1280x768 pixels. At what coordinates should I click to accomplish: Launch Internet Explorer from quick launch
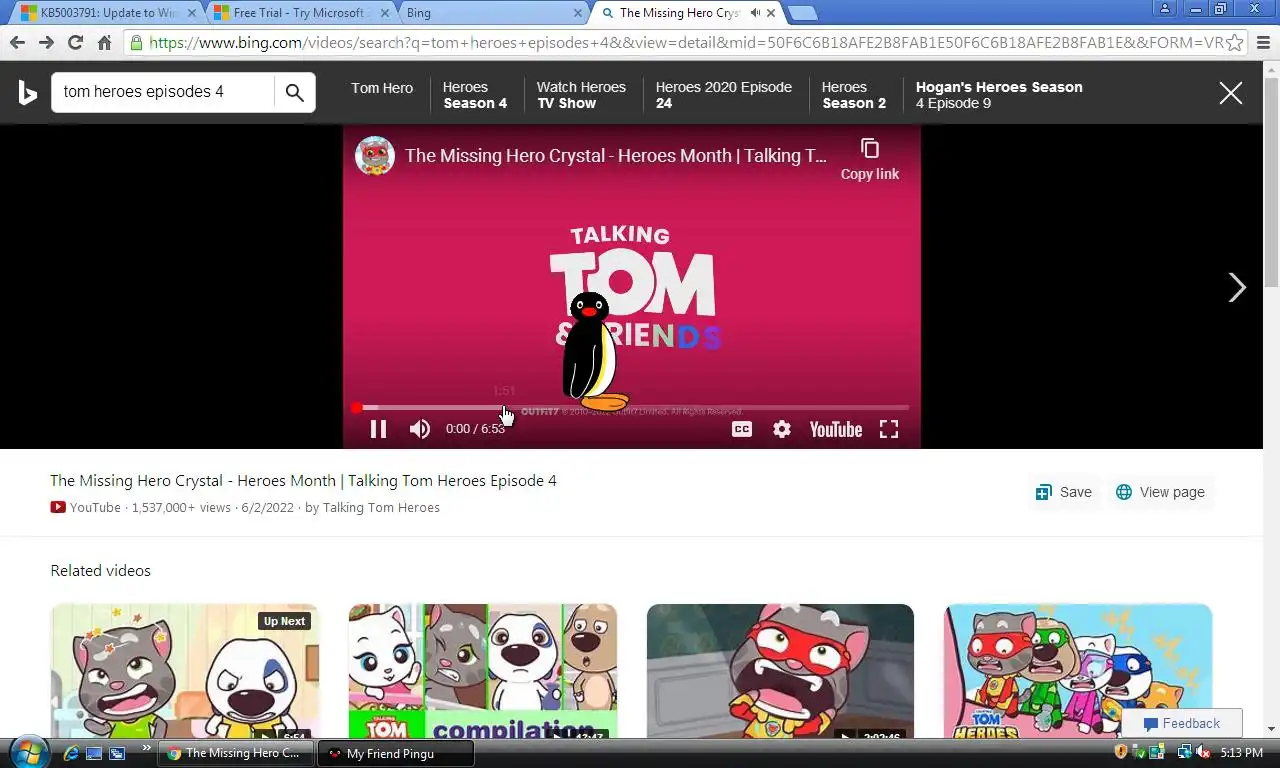pyautogui.click(x=71, y=753)
